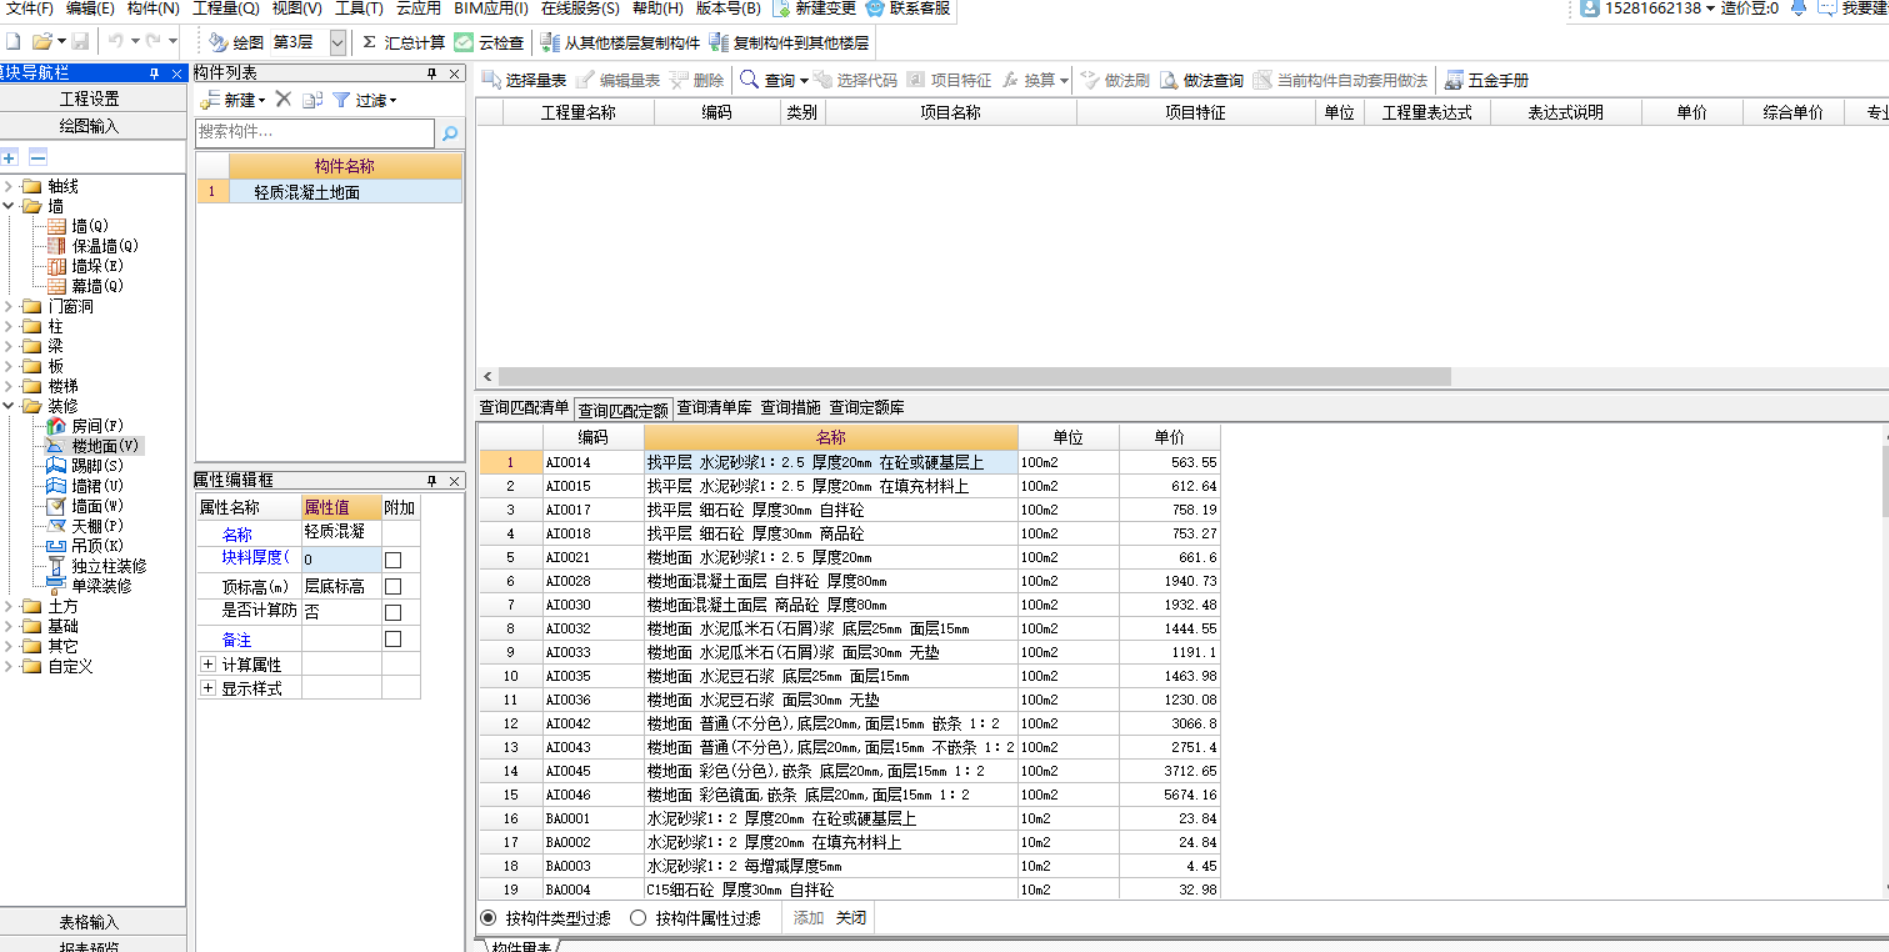
Task: Click the 工程设置 button
Action: 90,99
